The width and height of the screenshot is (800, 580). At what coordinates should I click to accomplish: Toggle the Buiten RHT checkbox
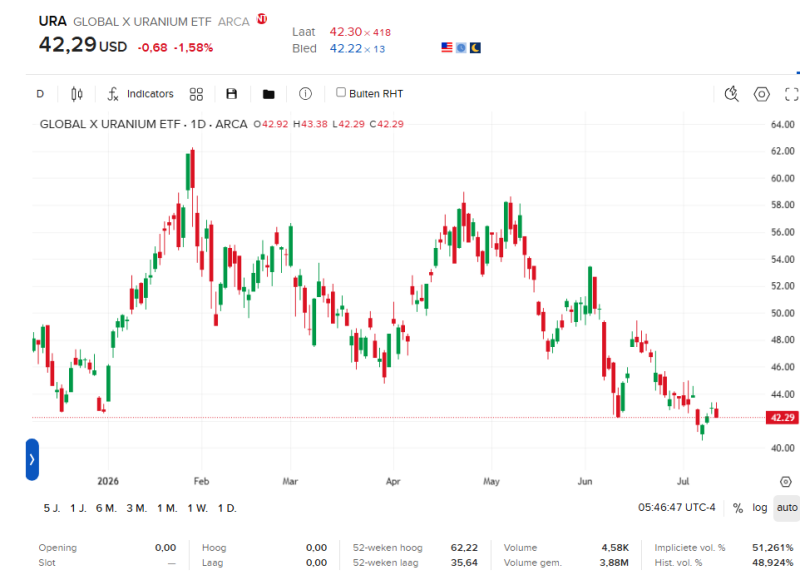(x=341, y=92)
